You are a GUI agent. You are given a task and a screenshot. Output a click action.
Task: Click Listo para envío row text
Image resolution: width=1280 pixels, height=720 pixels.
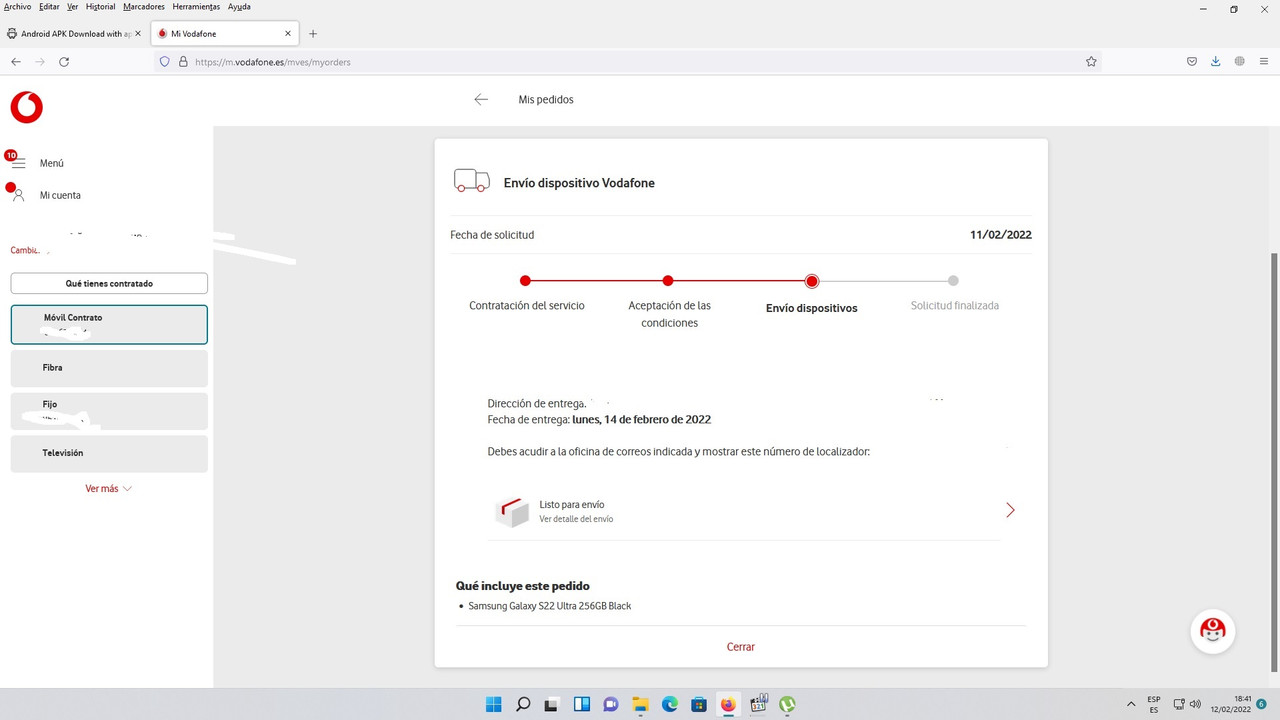pos(572,505)
